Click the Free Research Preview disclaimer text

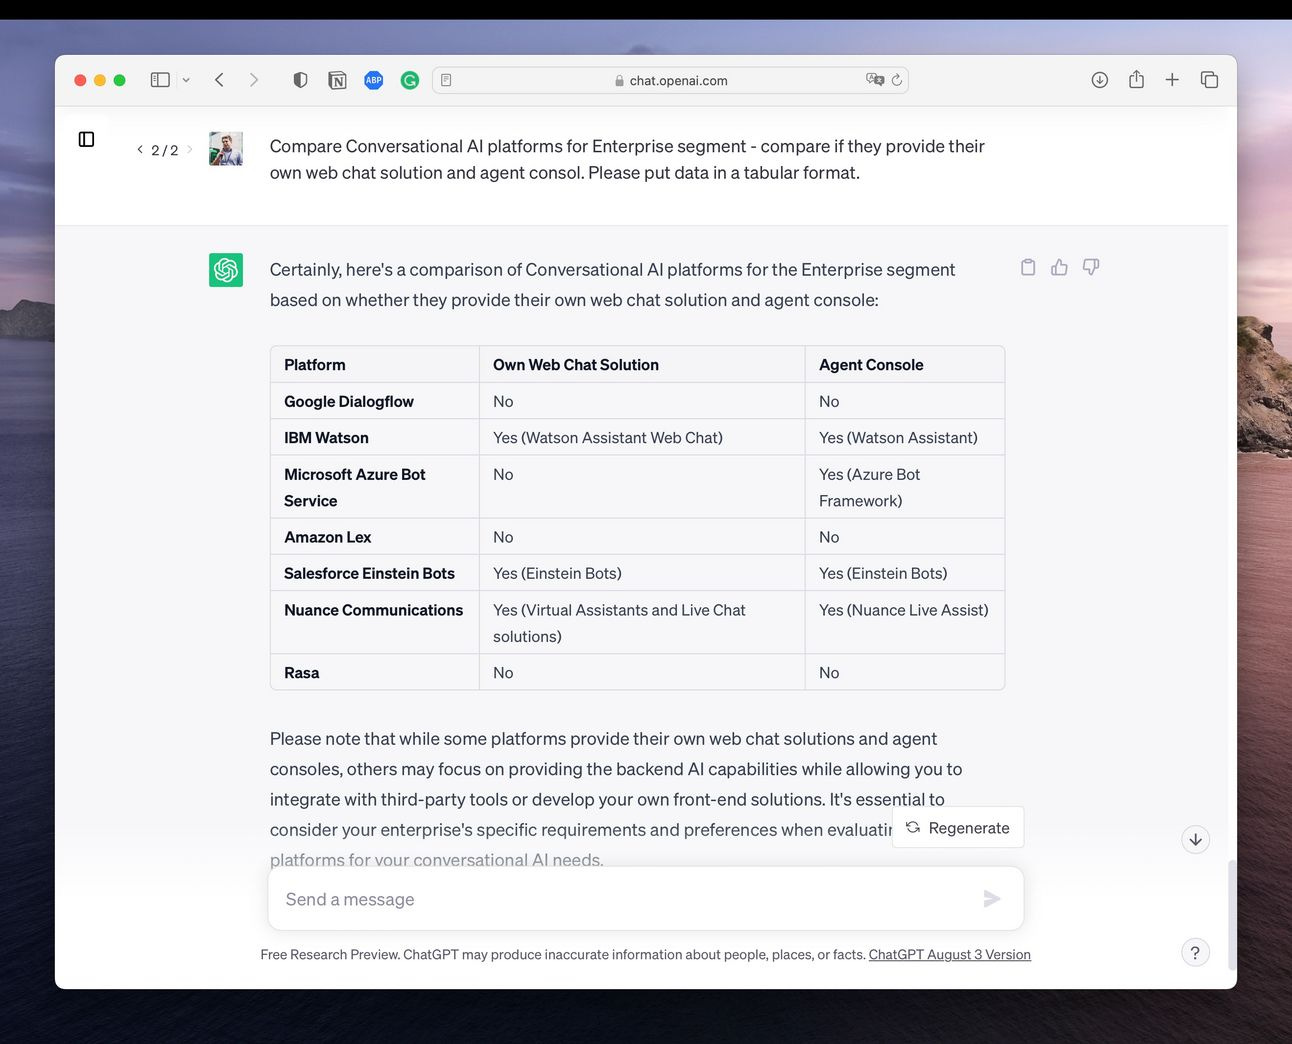click(563, 955)
